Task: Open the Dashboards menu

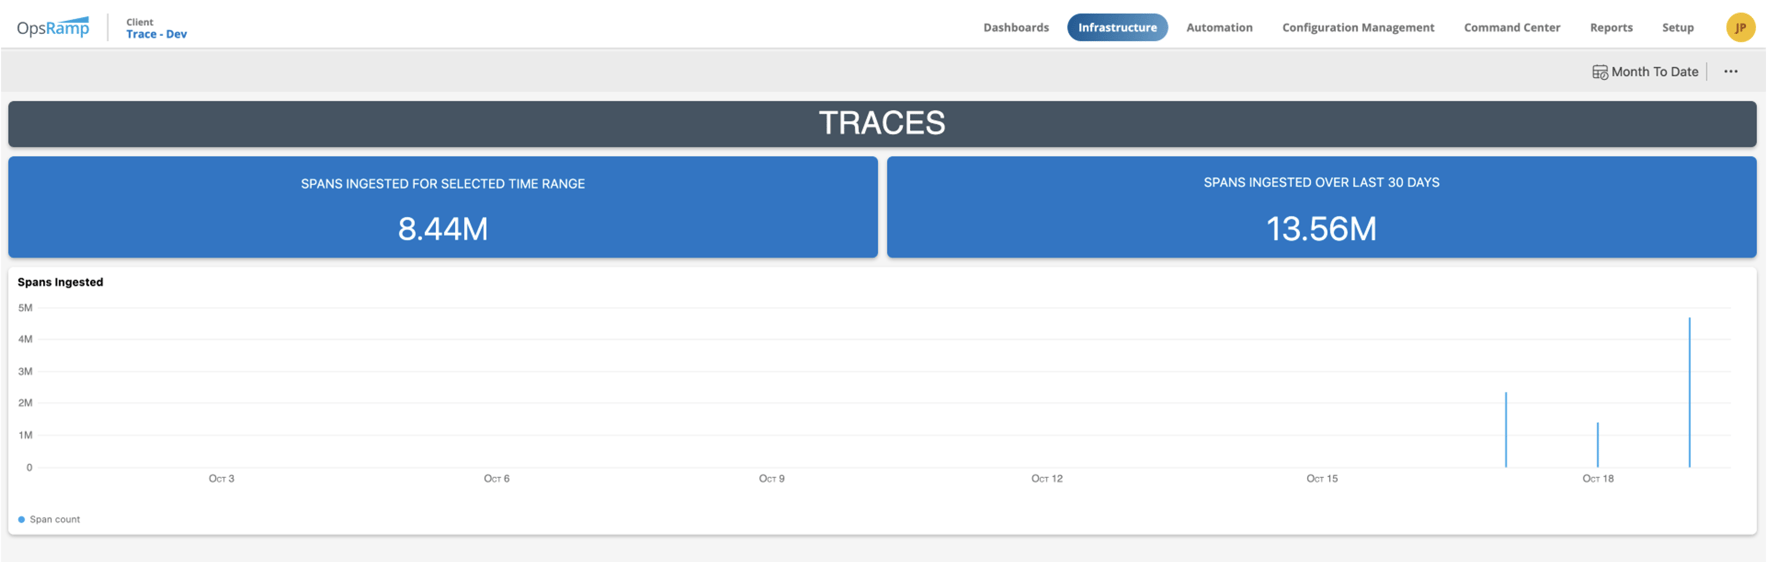Action: (1015, 27)
